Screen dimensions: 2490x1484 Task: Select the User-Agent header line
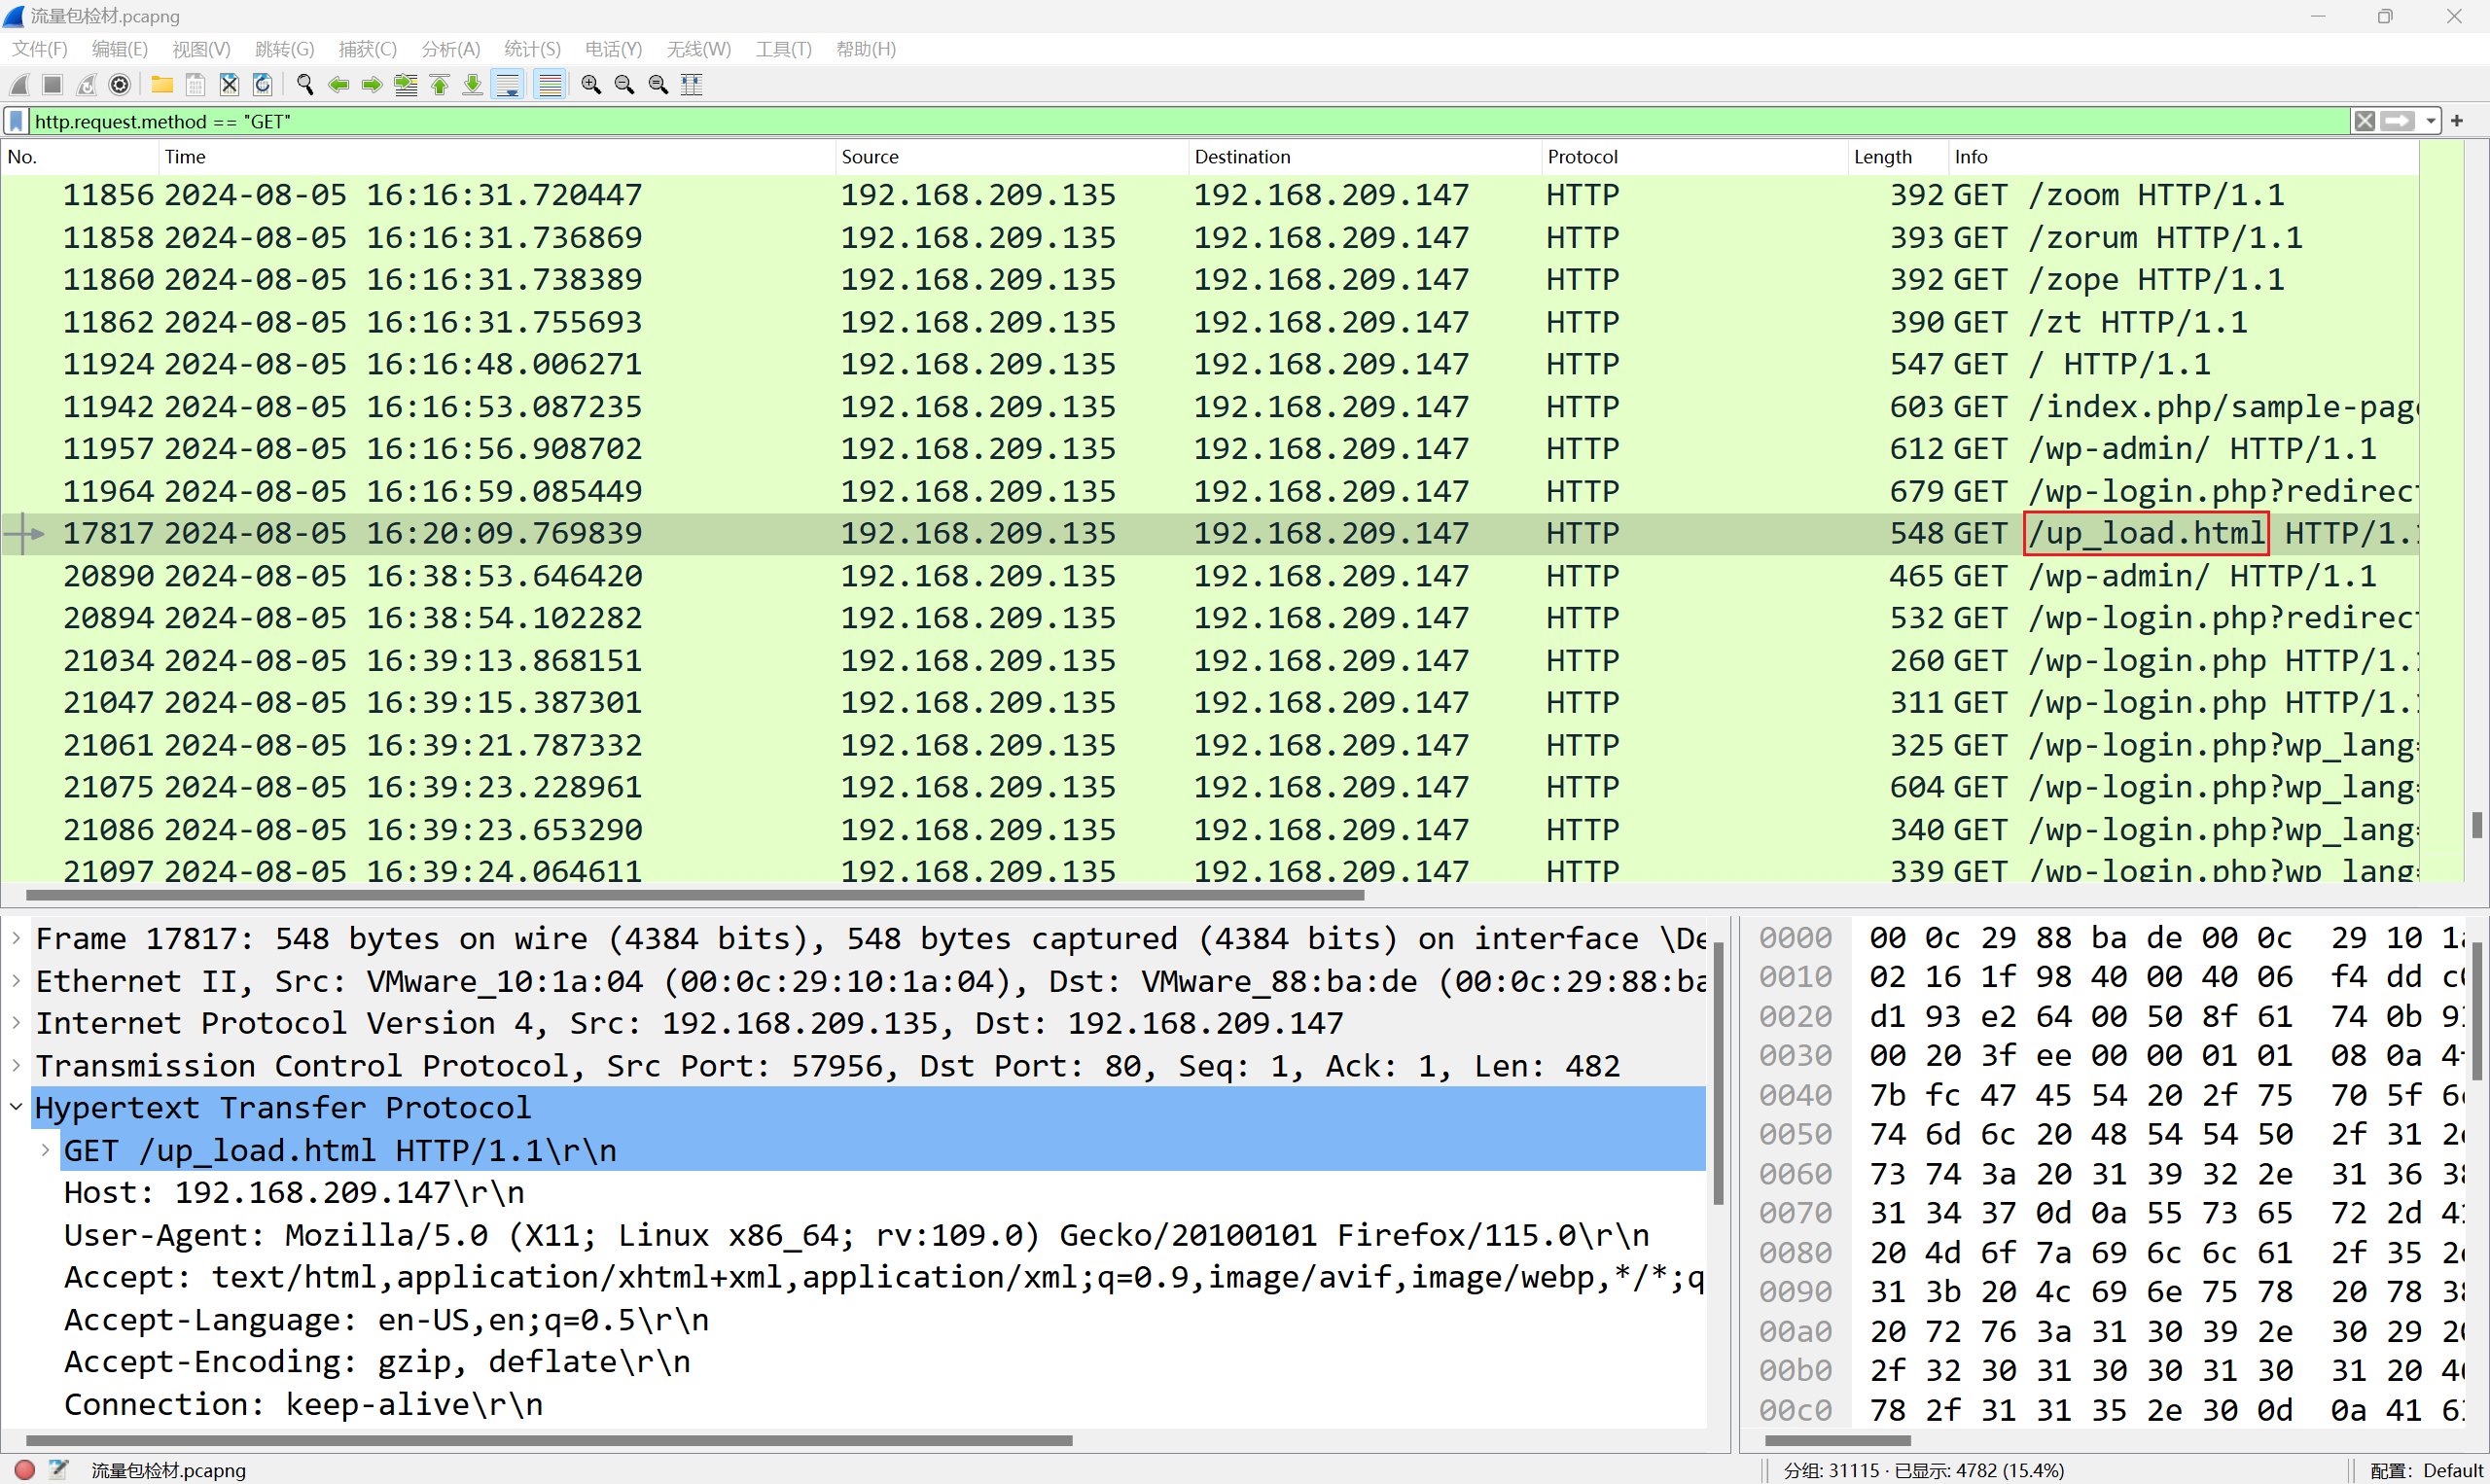coord(857,1235)
